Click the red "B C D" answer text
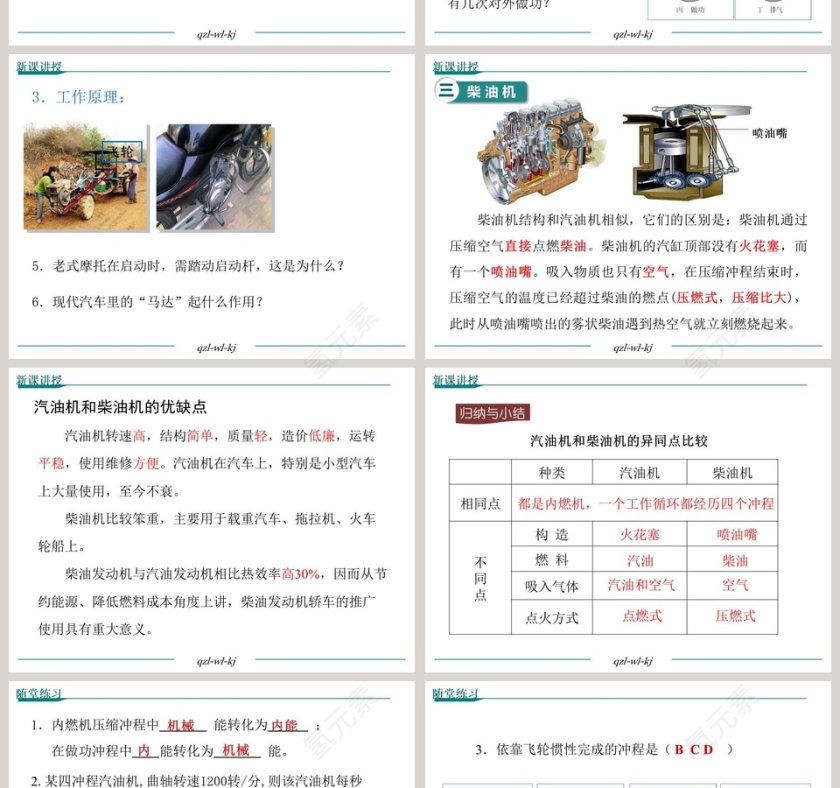 coord(694,749)
